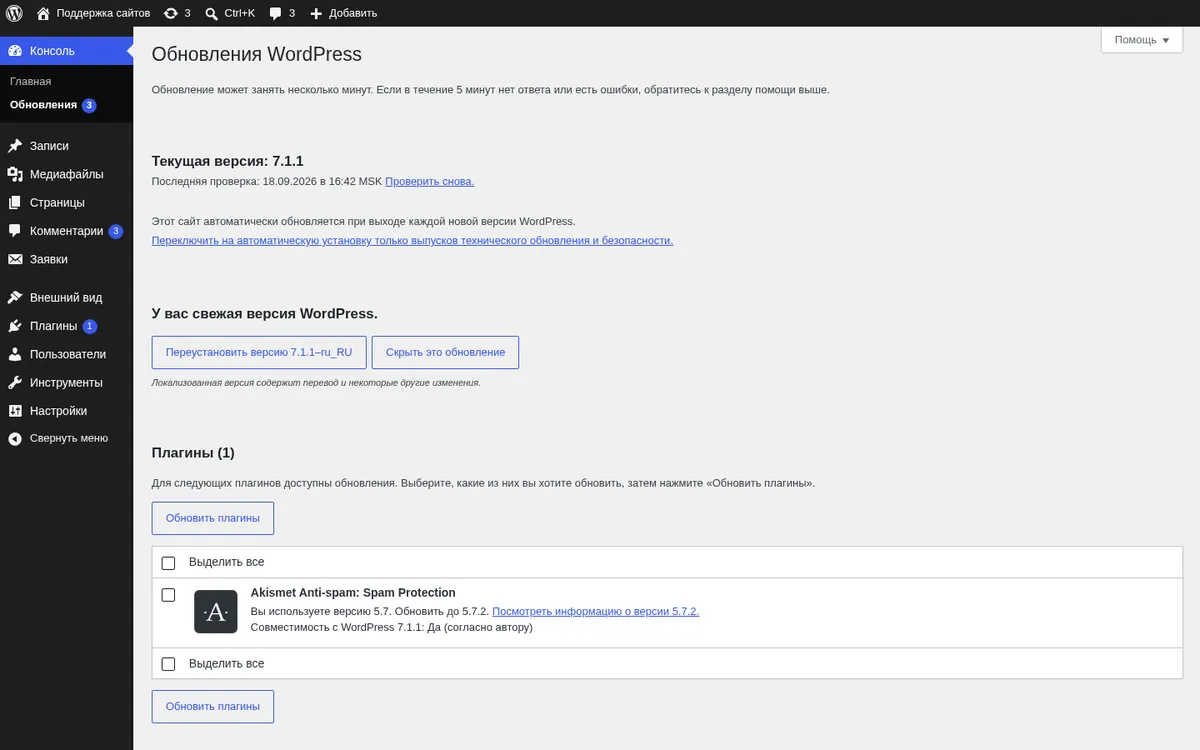Click Свернуть меню text
This screenshot has height=750, width=1200.
(x=69, y=438)
